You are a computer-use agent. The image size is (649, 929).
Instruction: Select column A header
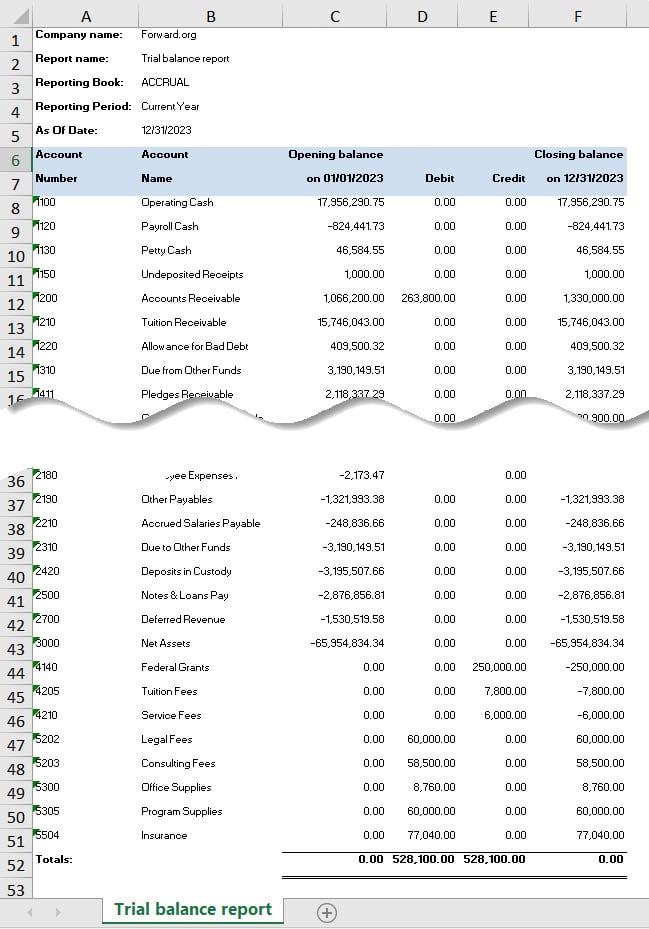pos(85,15)
